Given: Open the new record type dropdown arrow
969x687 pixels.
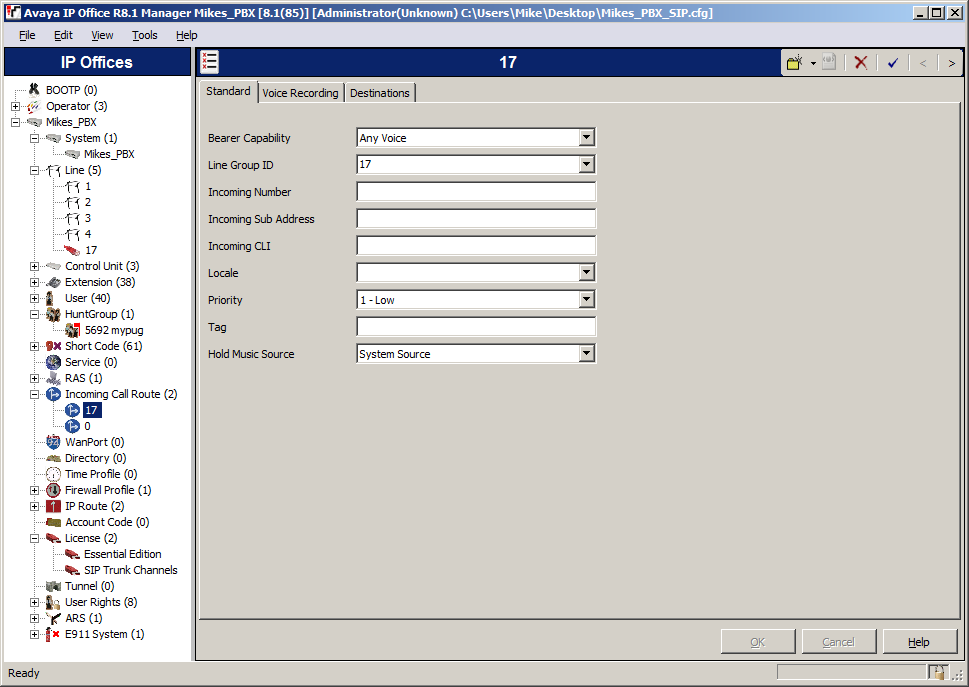Looking at the screenshot, I should (x=813, y=63).
